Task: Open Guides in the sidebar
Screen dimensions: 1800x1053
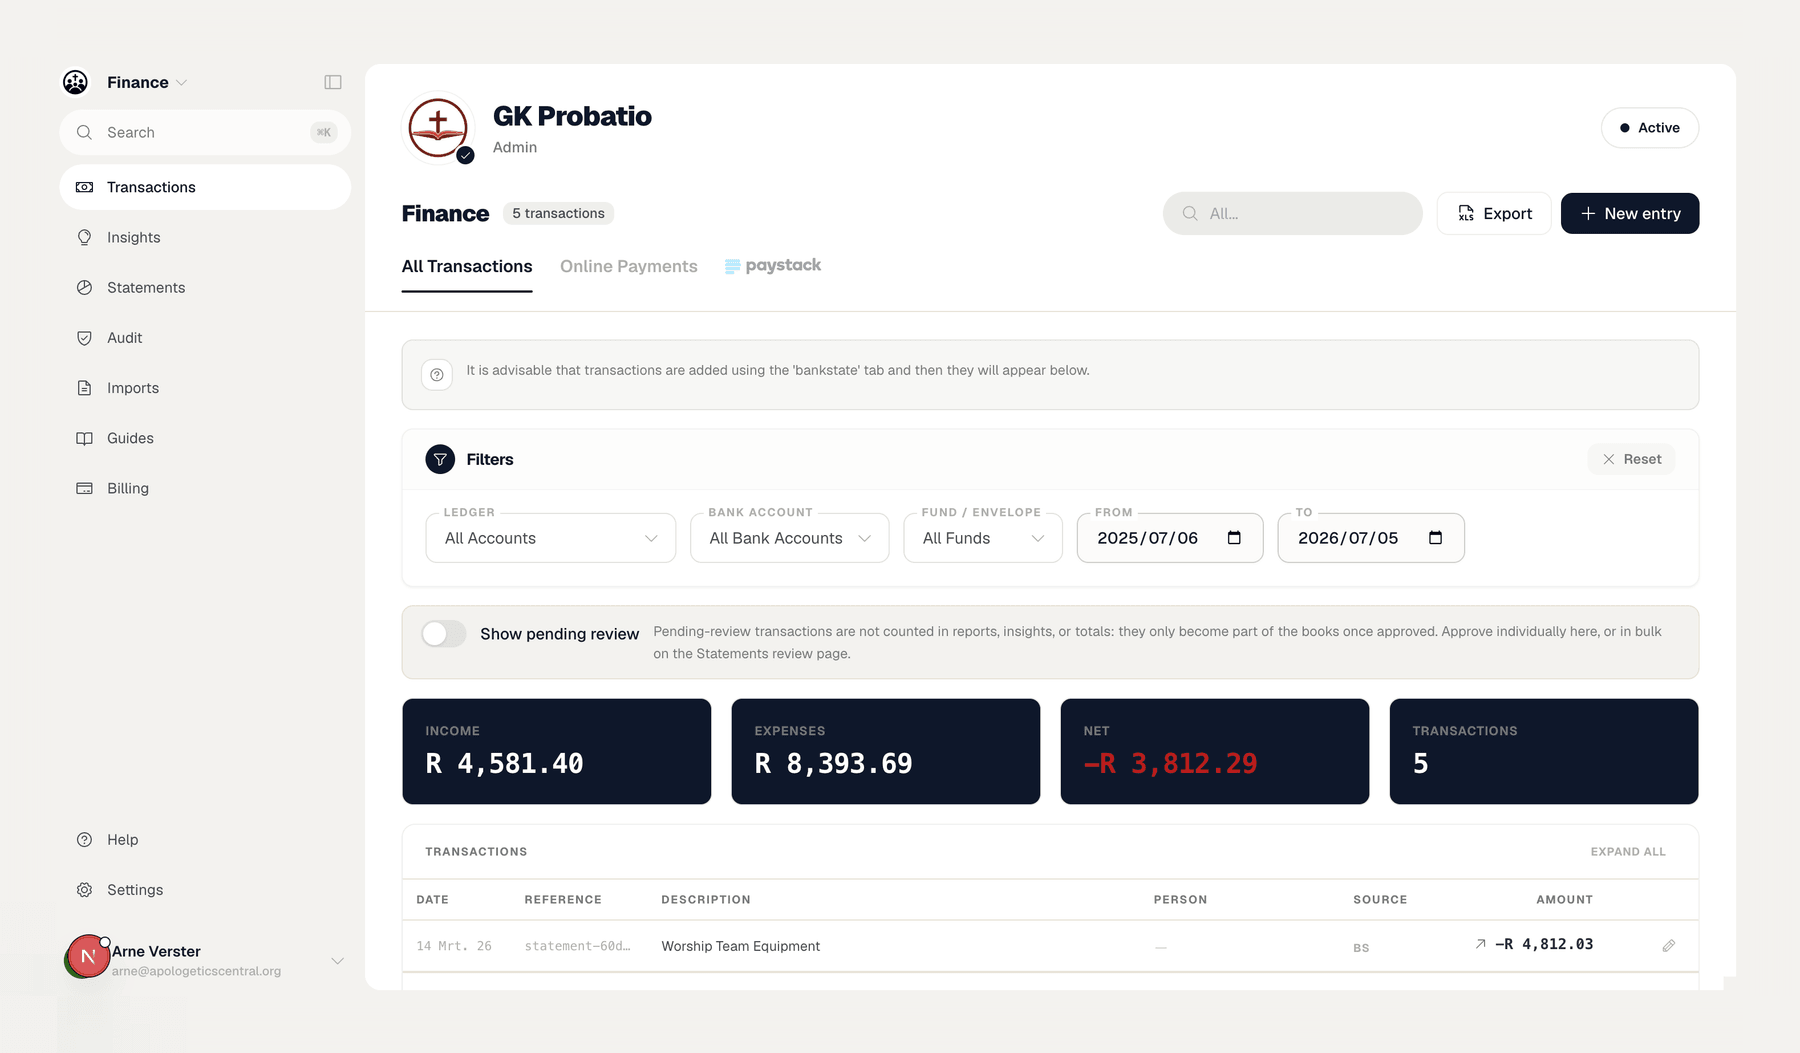Action: [x=205, y=438]
